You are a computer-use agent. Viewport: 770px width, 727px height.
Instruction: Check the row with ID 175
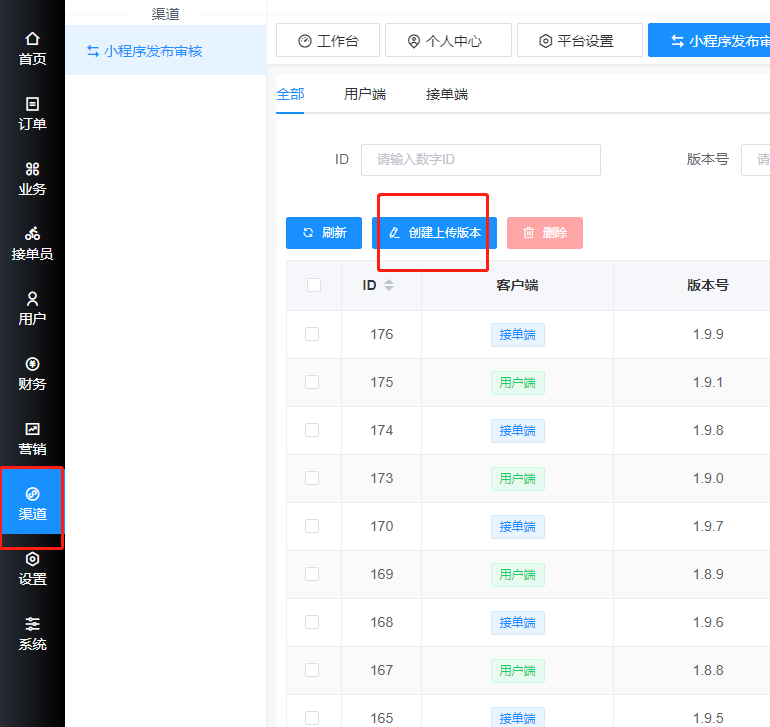tap(312, 382)
